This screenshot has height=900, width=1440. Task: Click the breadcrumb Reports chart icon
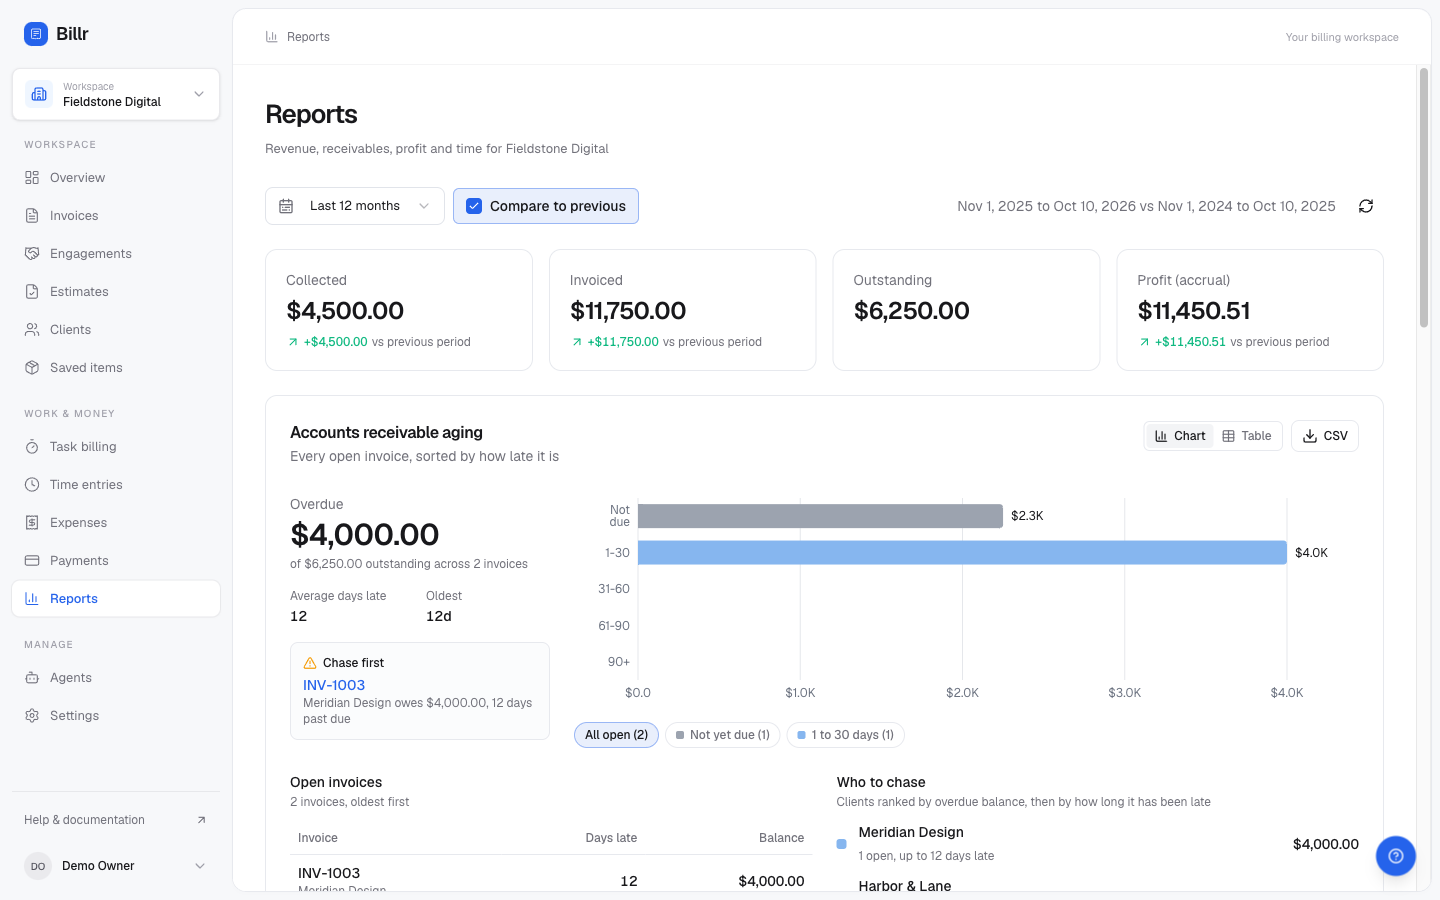pyautogui.click(x=271, y=37)
